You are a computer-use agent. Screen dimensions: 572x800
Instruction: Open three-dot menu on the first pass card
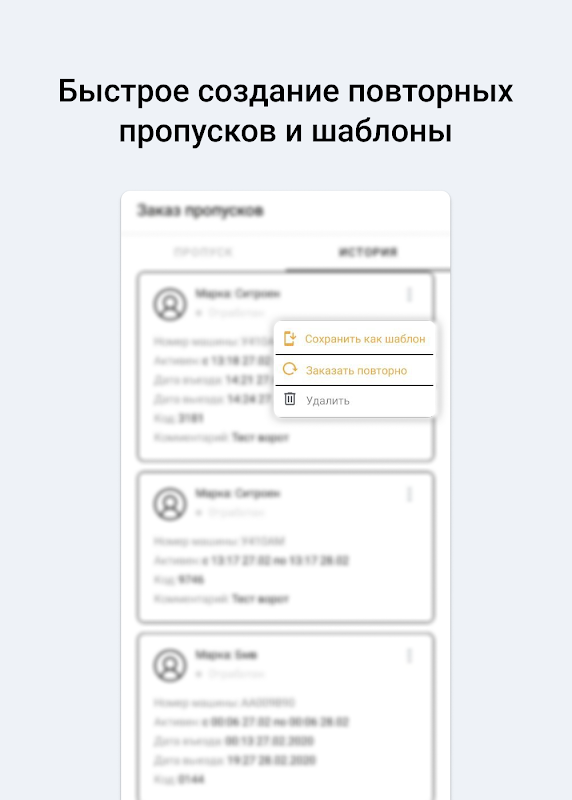(409, 294)
